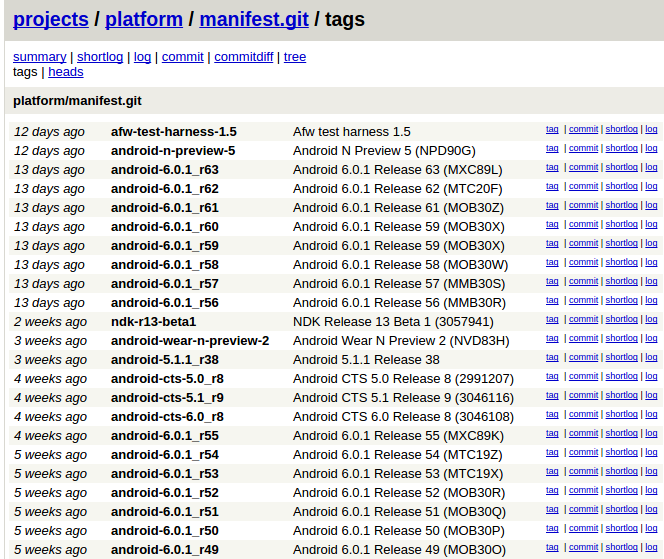Open the tag link for android-6.0.1_r59
The width and height of the screenshot is (664, 559).
point(552,244)
